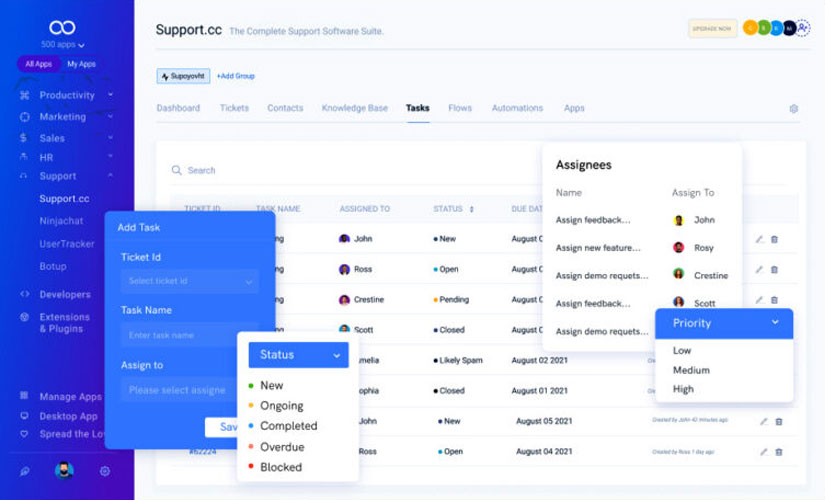The image size is (825, 500).
Task: Collapse the Support category
Action: click(110, 175)
